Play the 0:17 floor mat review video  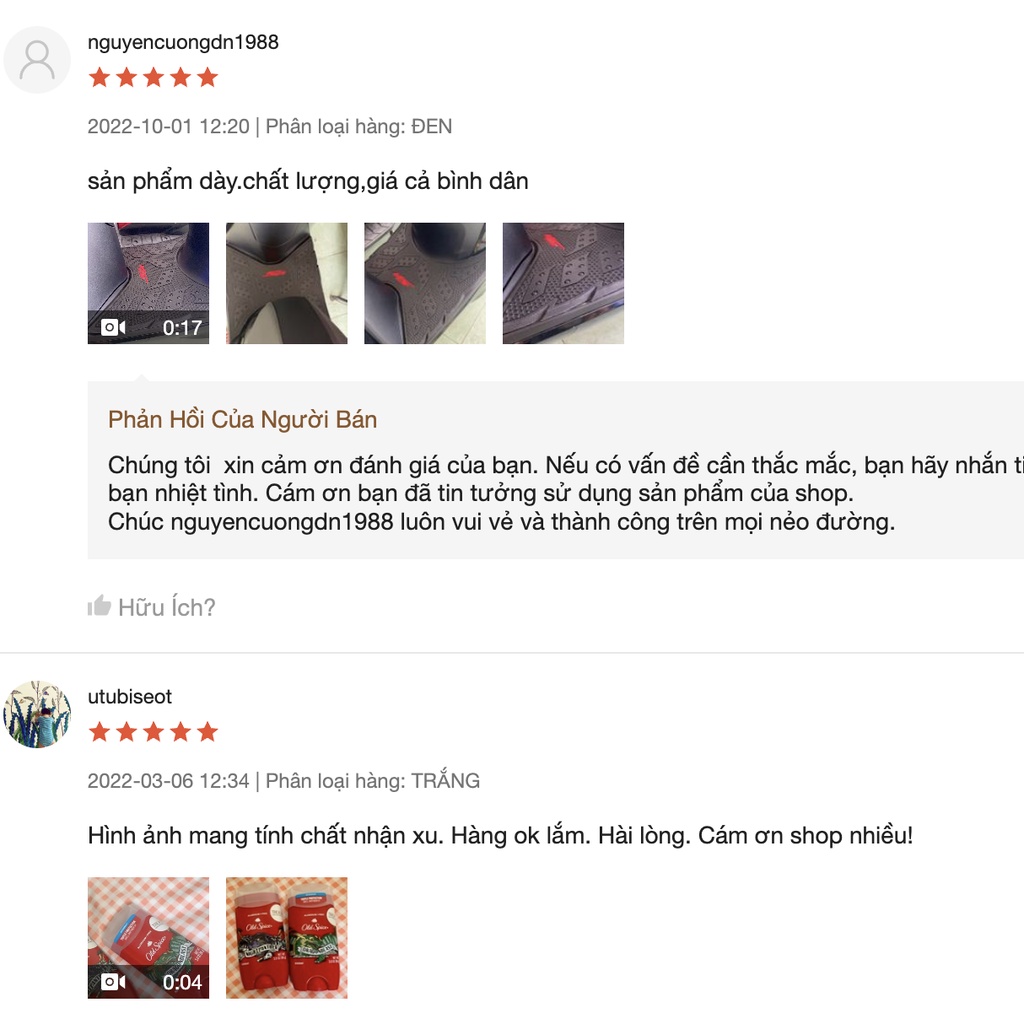pyautogui.click(x=148, y=283)
